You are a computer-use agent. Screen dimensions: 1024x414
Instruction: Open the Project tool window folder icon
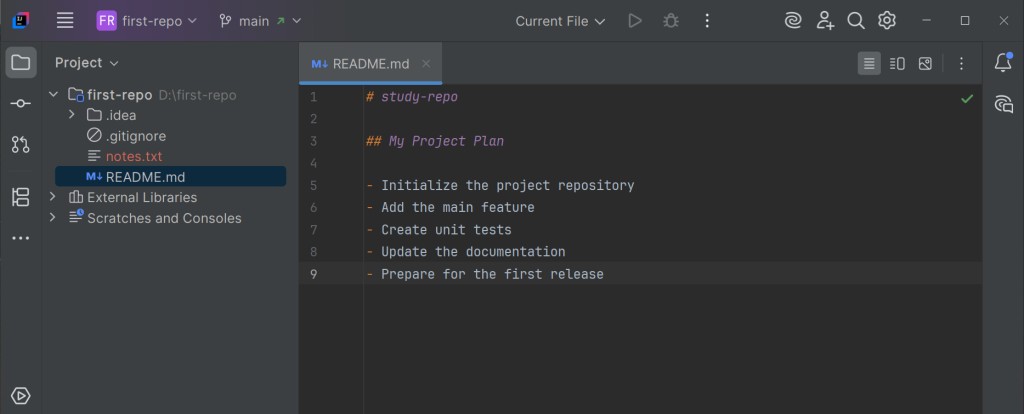(21, 63)
